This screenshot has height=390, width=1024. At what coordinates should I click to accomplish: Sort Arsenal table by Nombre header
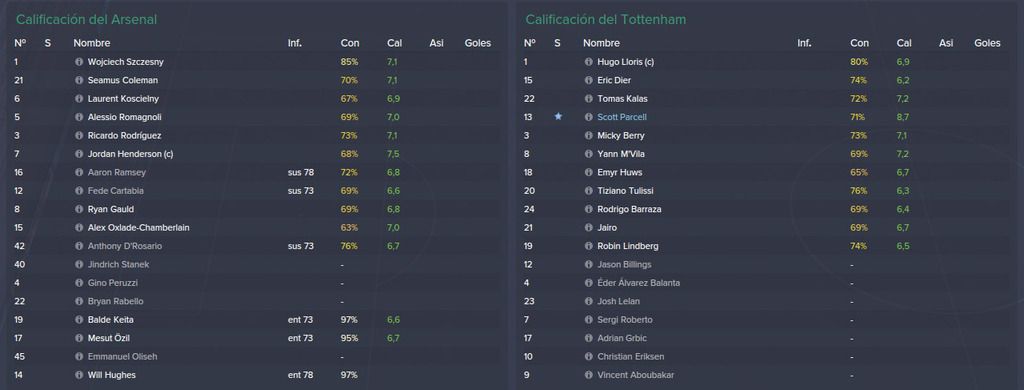click(x=91, y=43)
